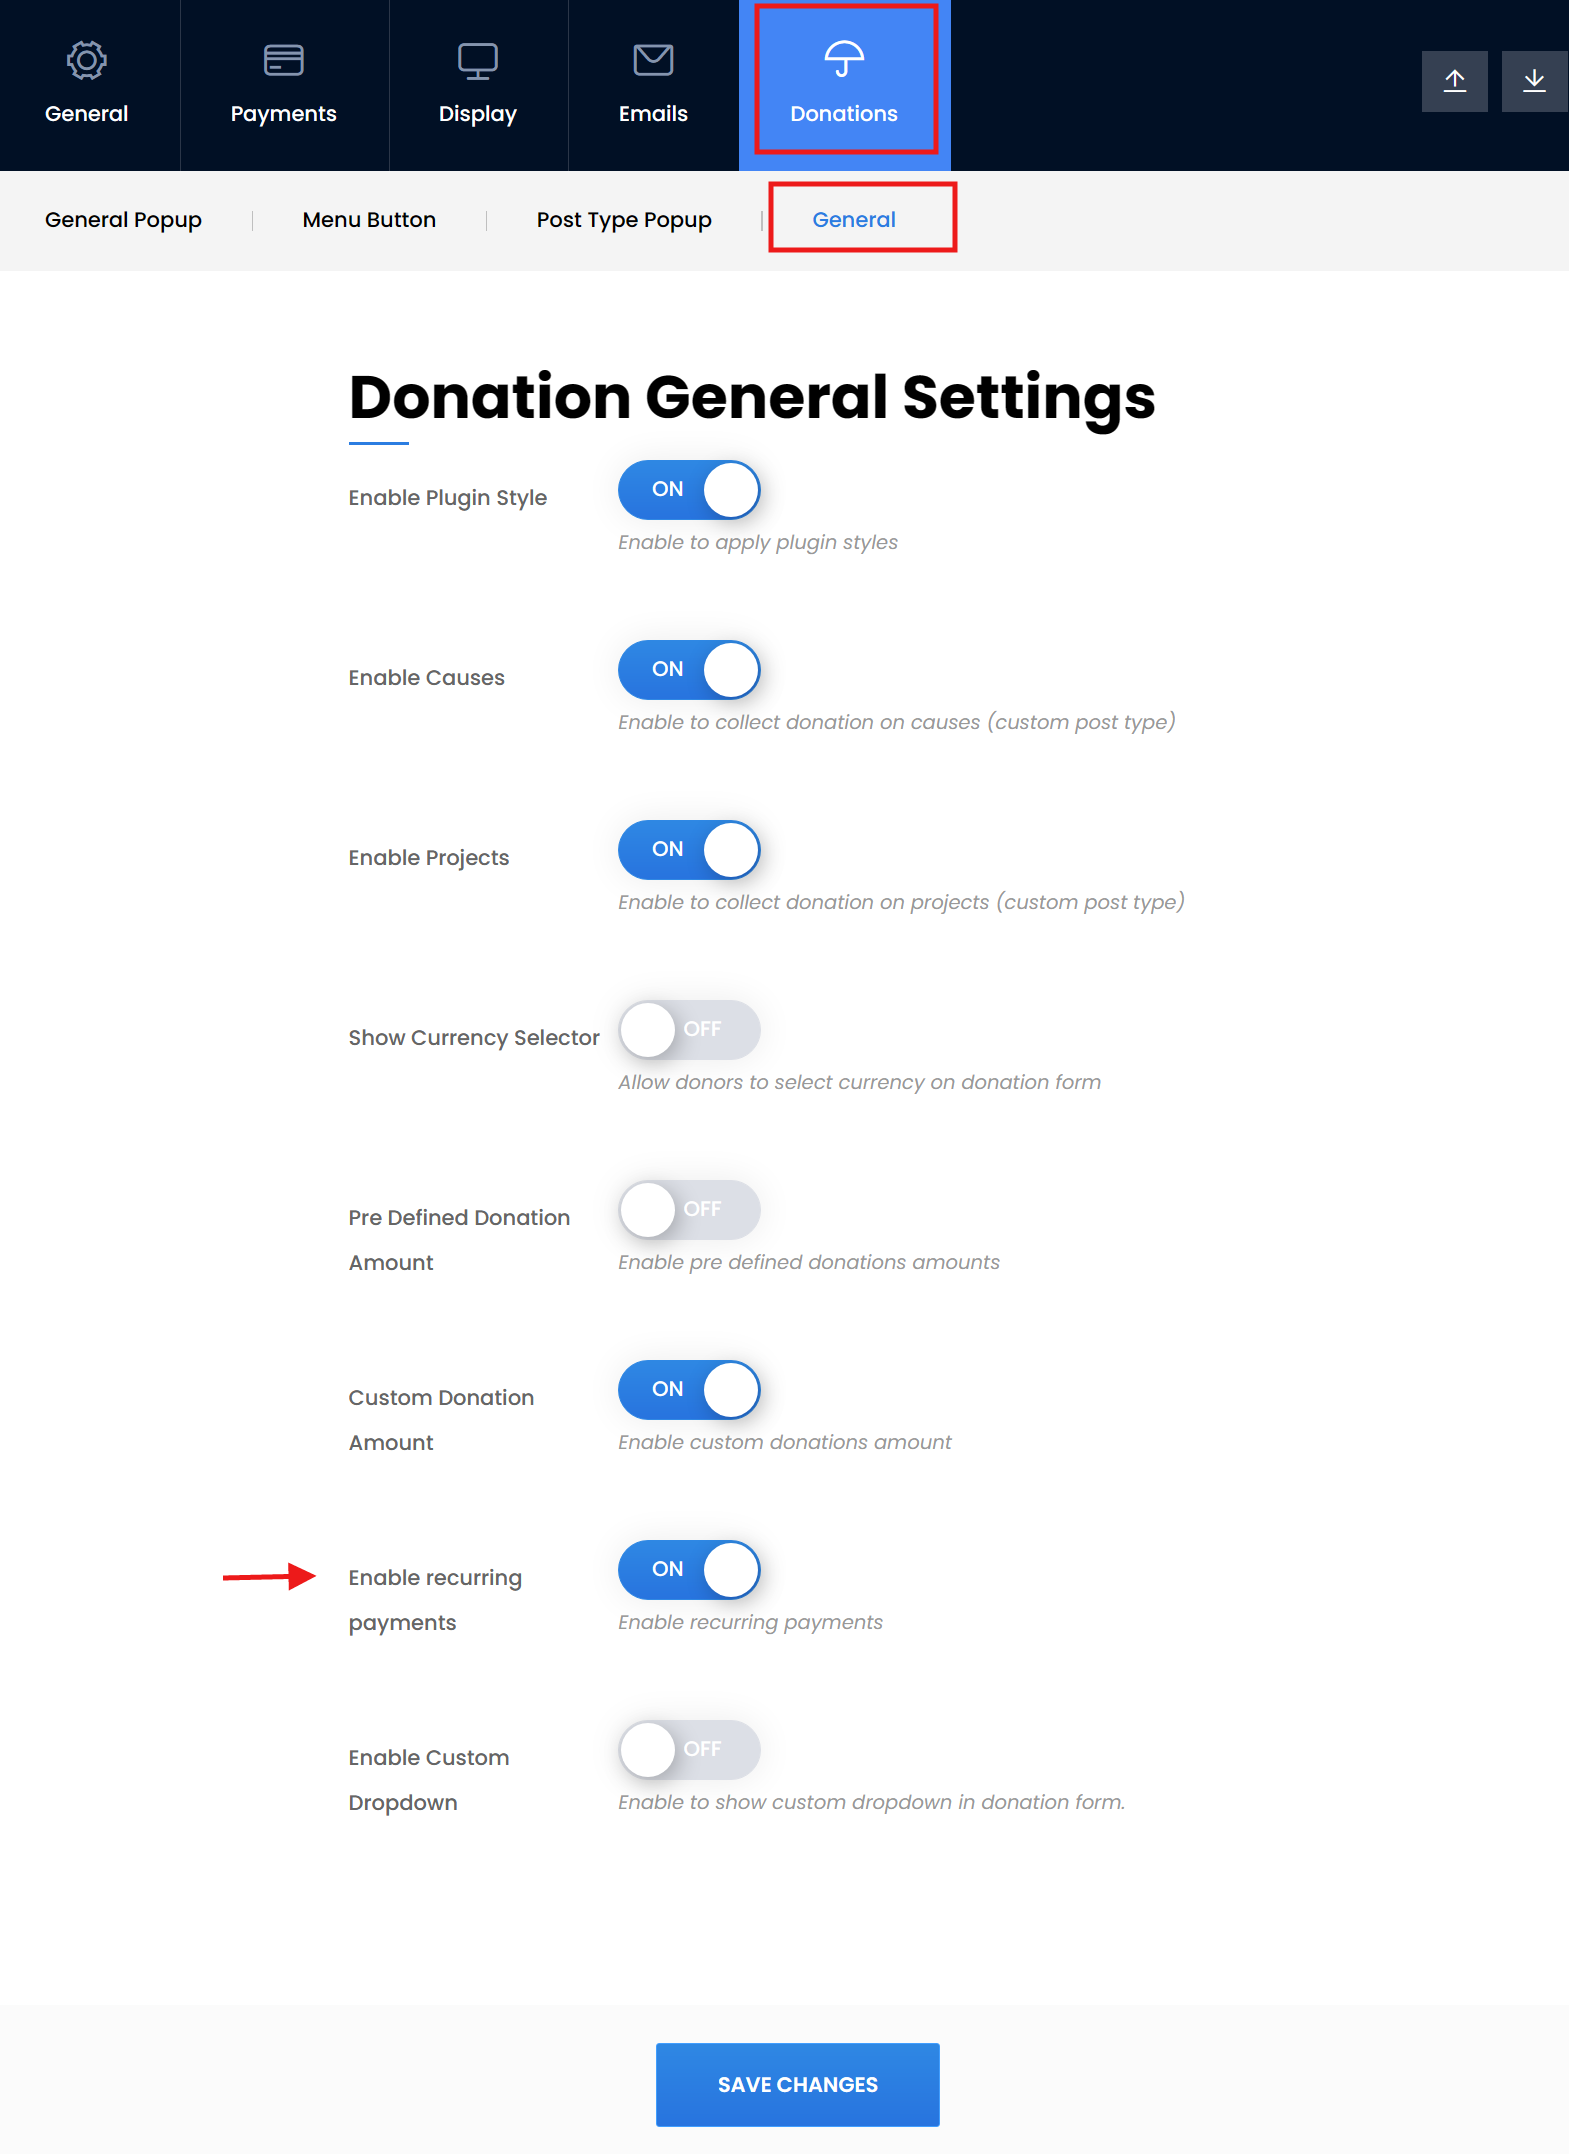The image size is (1569, 2154).
Task: Select the Post Type Popup tab
Action: tap(624, 219)
